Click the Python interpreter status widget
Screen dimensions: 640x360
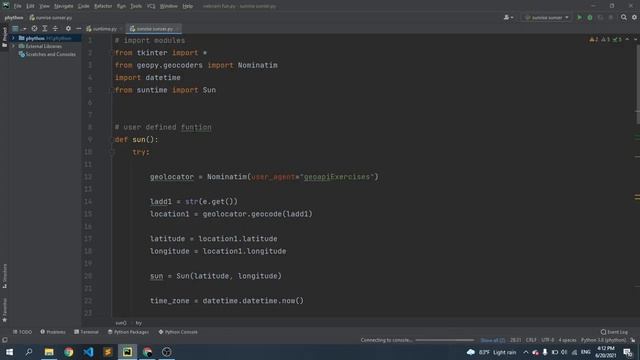[x=603, y=340]
